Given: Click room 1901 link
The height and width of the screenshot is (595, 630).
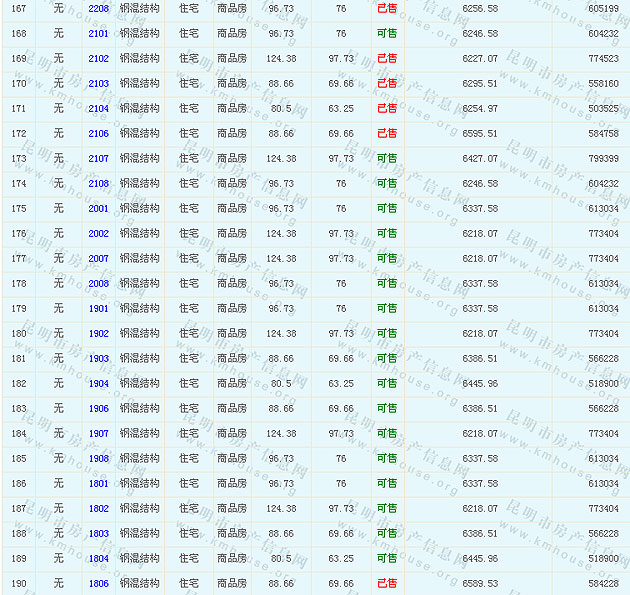Looking at the screenshot, I should pos(98,308).
